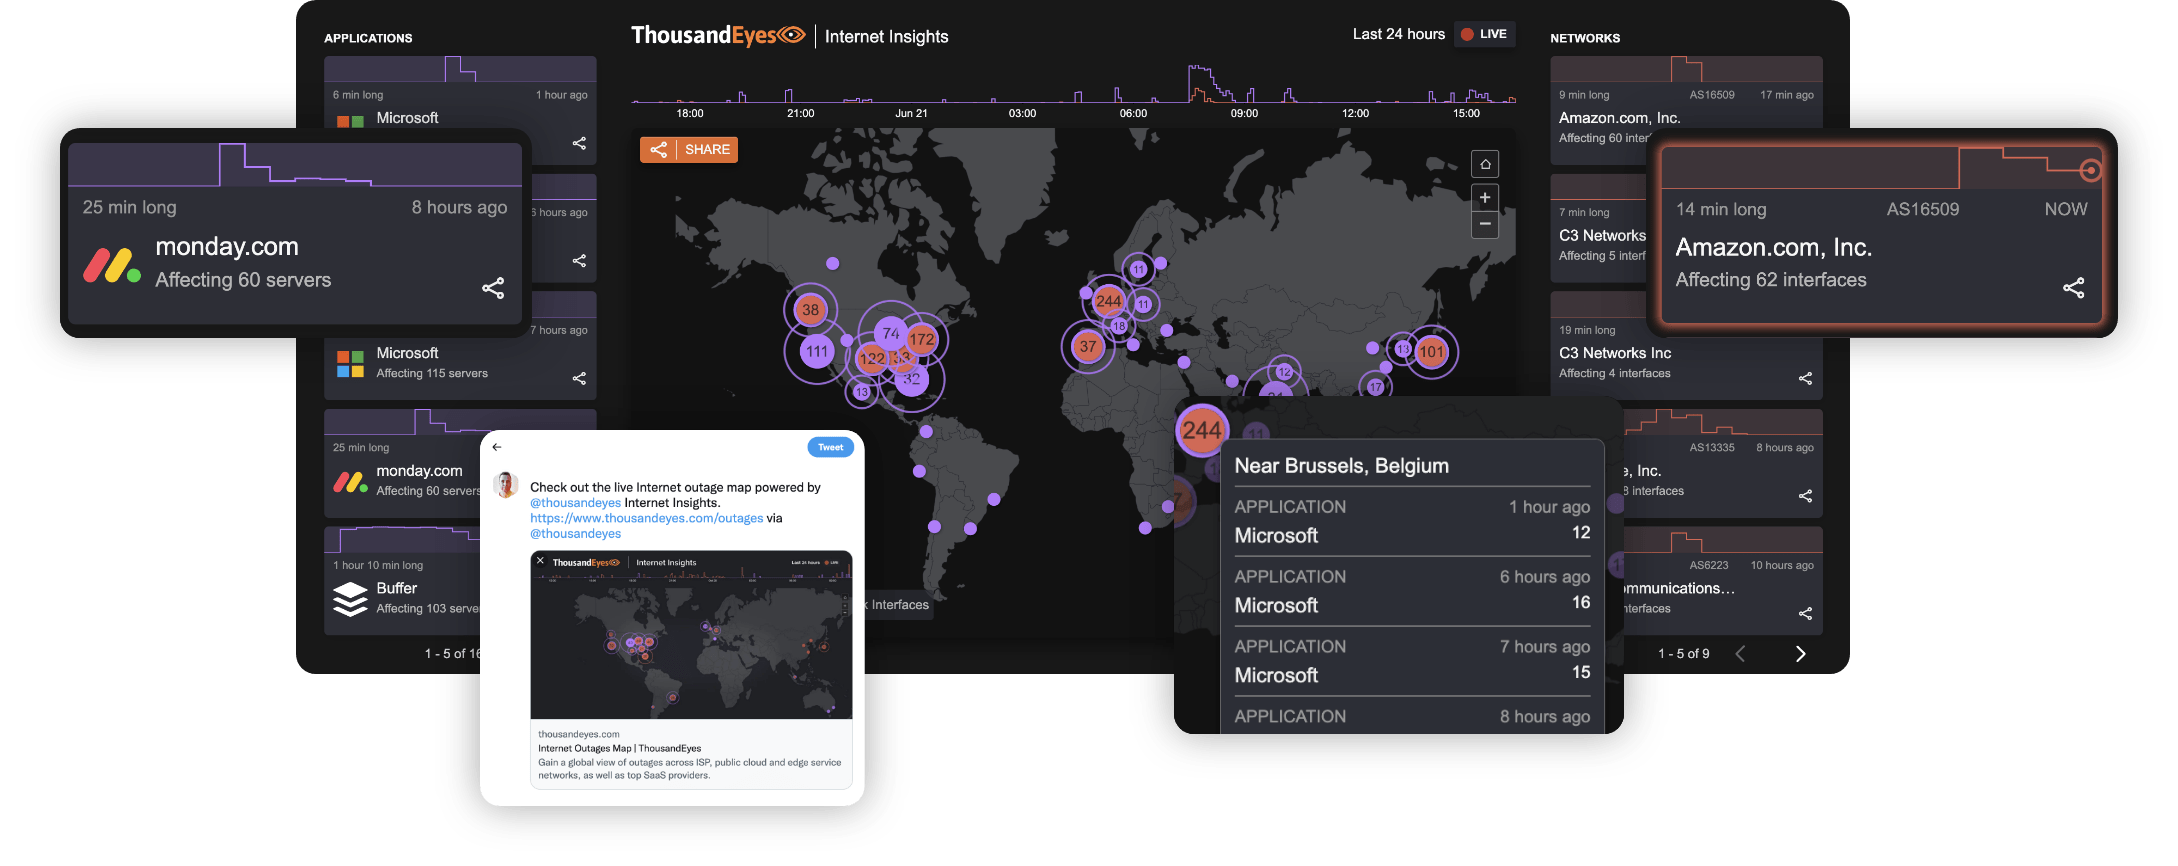Reset map view with home icon

click(x=1485, y=164)
